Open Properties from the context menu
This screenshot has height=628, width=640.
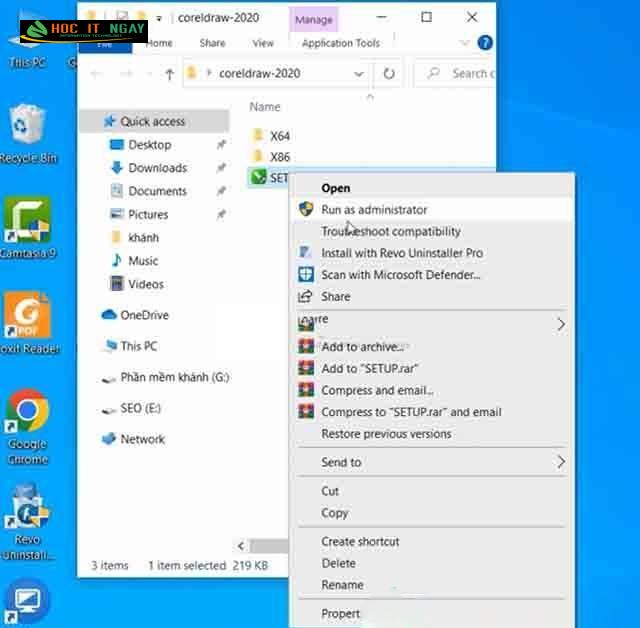[x=431, y=613]
